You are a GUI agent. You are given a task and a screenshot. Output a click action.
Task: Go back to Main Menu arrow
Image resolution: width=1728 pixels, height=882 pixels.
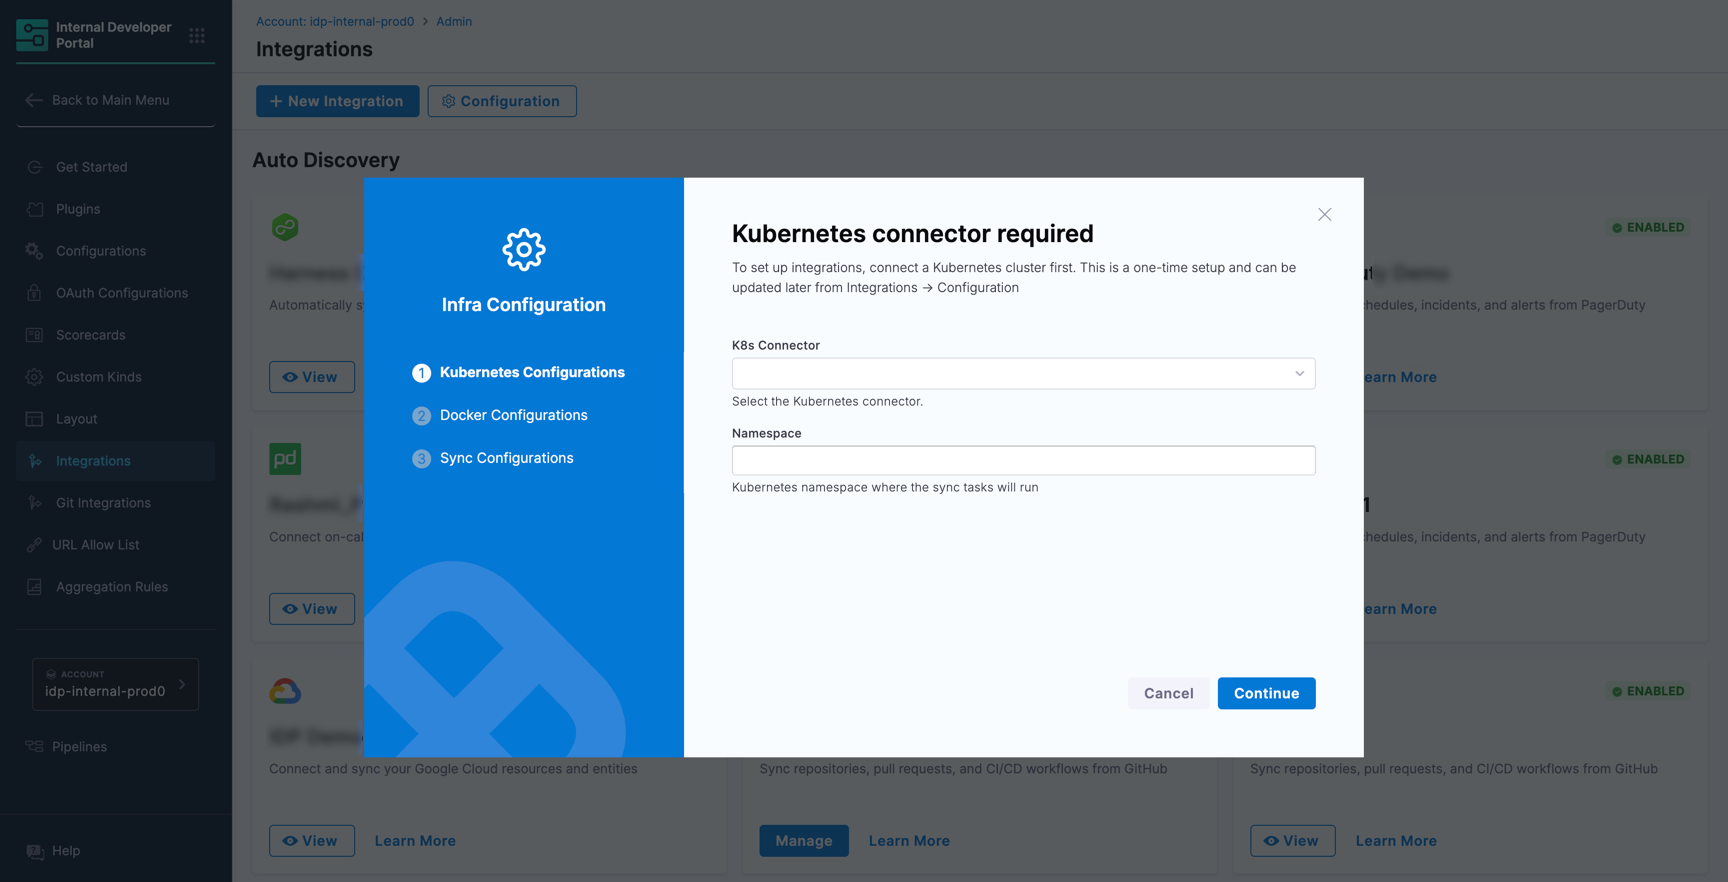pos(34,100)
